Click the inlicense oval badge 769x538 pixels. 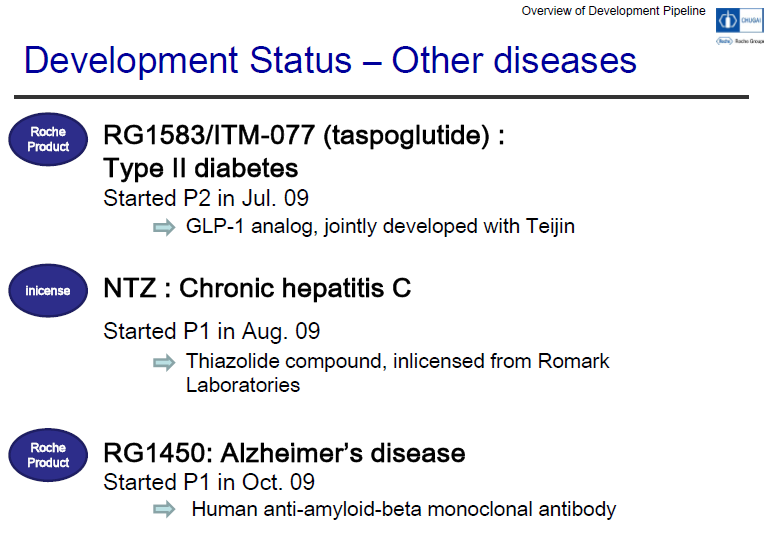(x=48, y=291)
